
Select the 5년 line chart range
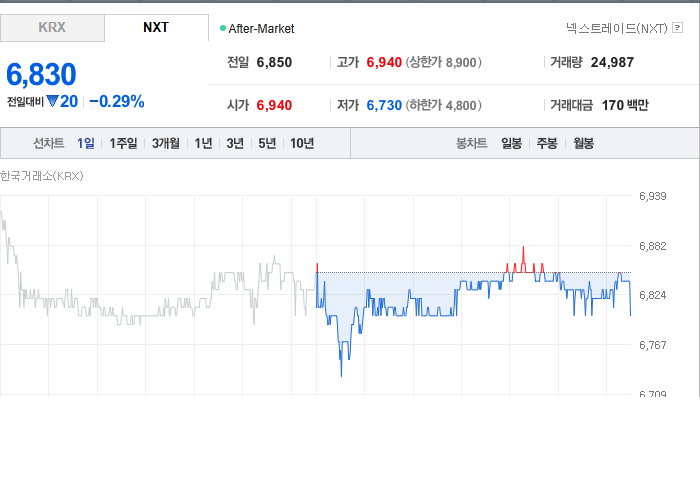(267, 143)
